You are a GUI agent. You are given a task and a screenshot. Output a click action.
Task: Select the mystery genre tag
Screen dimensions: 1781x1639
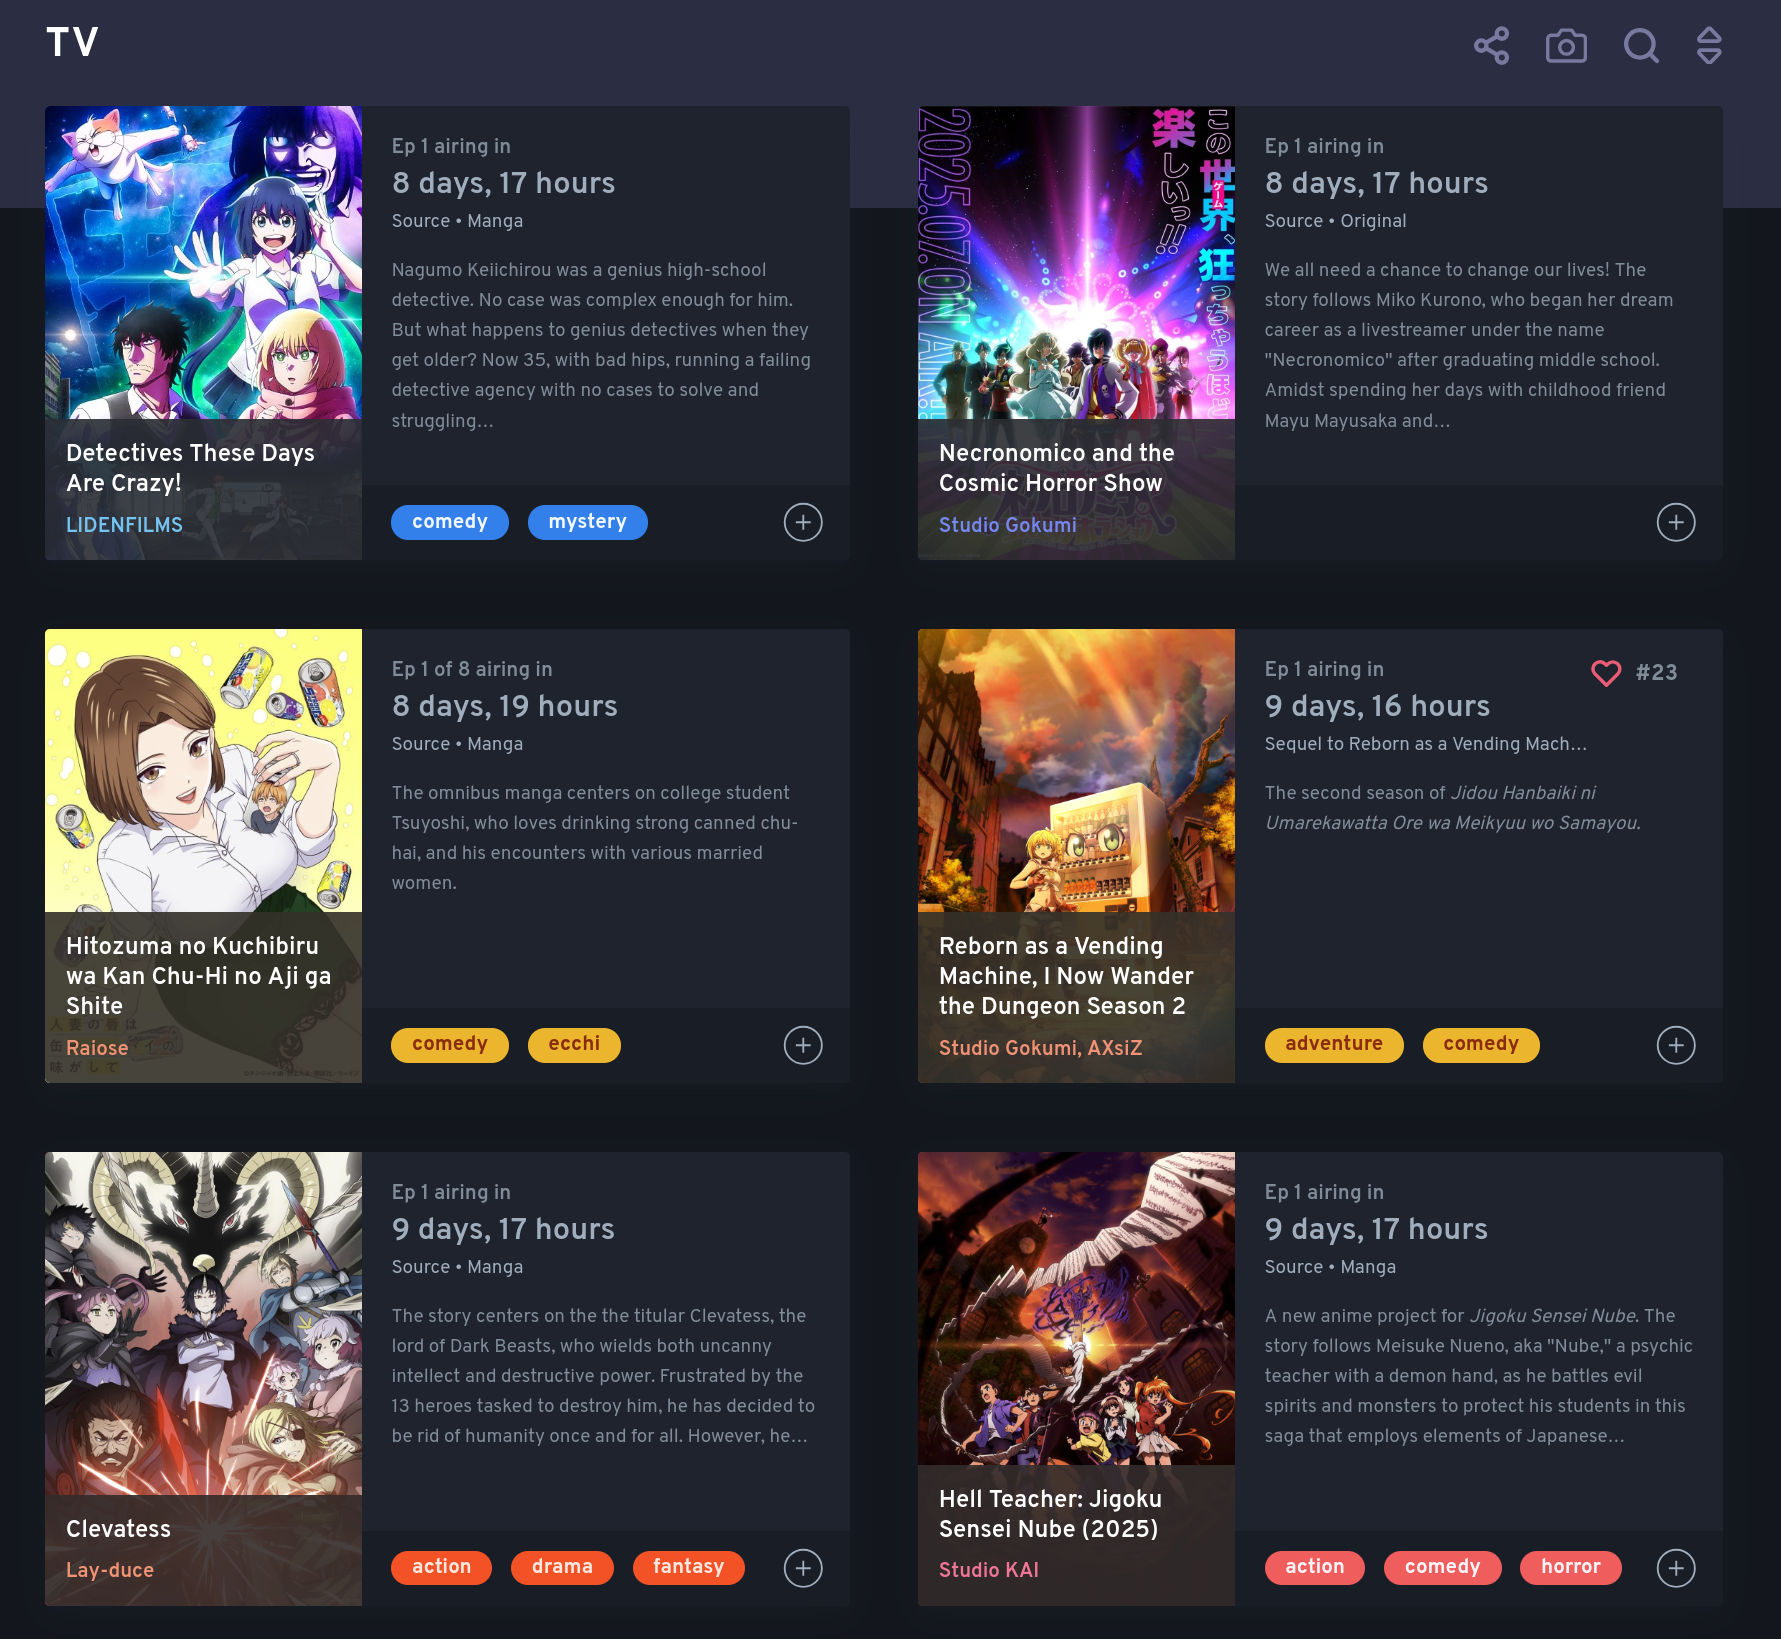[588, 522]
